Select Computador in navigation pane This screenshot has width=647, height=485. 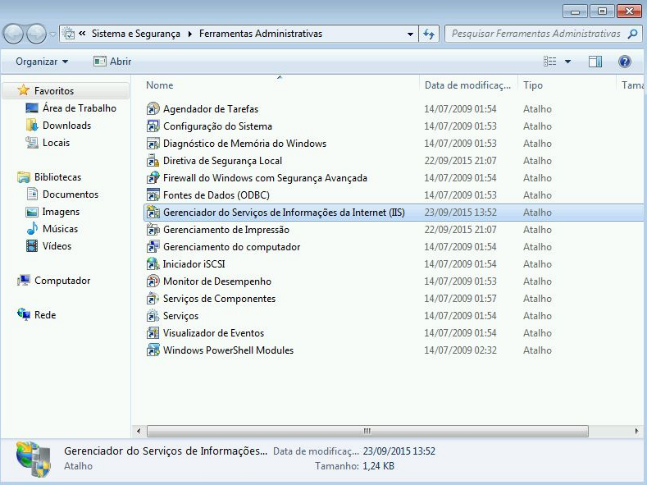pos(62,281)
